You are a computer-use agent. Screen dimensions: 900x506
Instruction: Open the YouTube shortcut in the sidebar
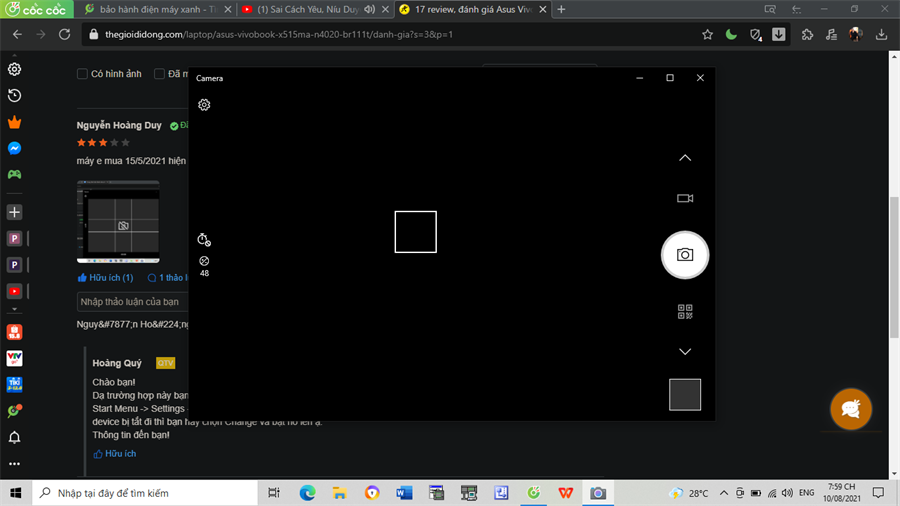(x=15, y=292)
